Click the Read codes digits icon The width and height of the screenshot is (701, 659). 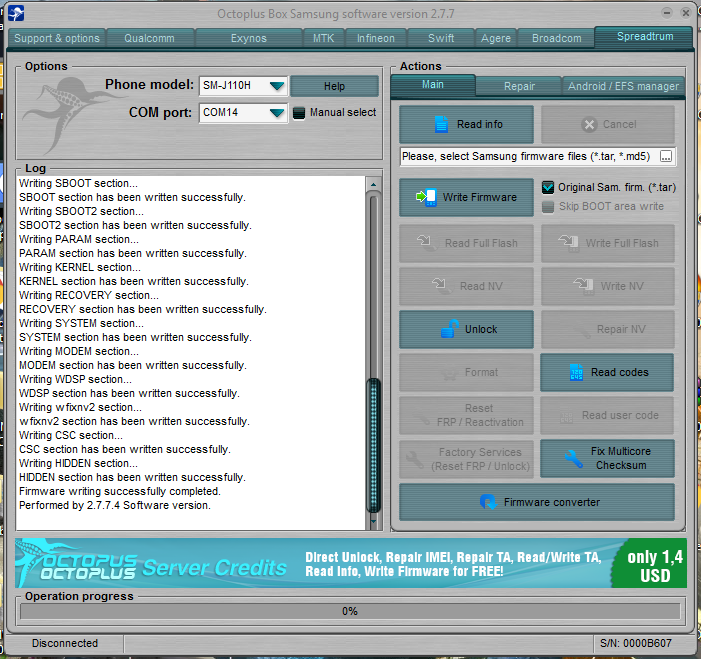click(x=576, y=372)
